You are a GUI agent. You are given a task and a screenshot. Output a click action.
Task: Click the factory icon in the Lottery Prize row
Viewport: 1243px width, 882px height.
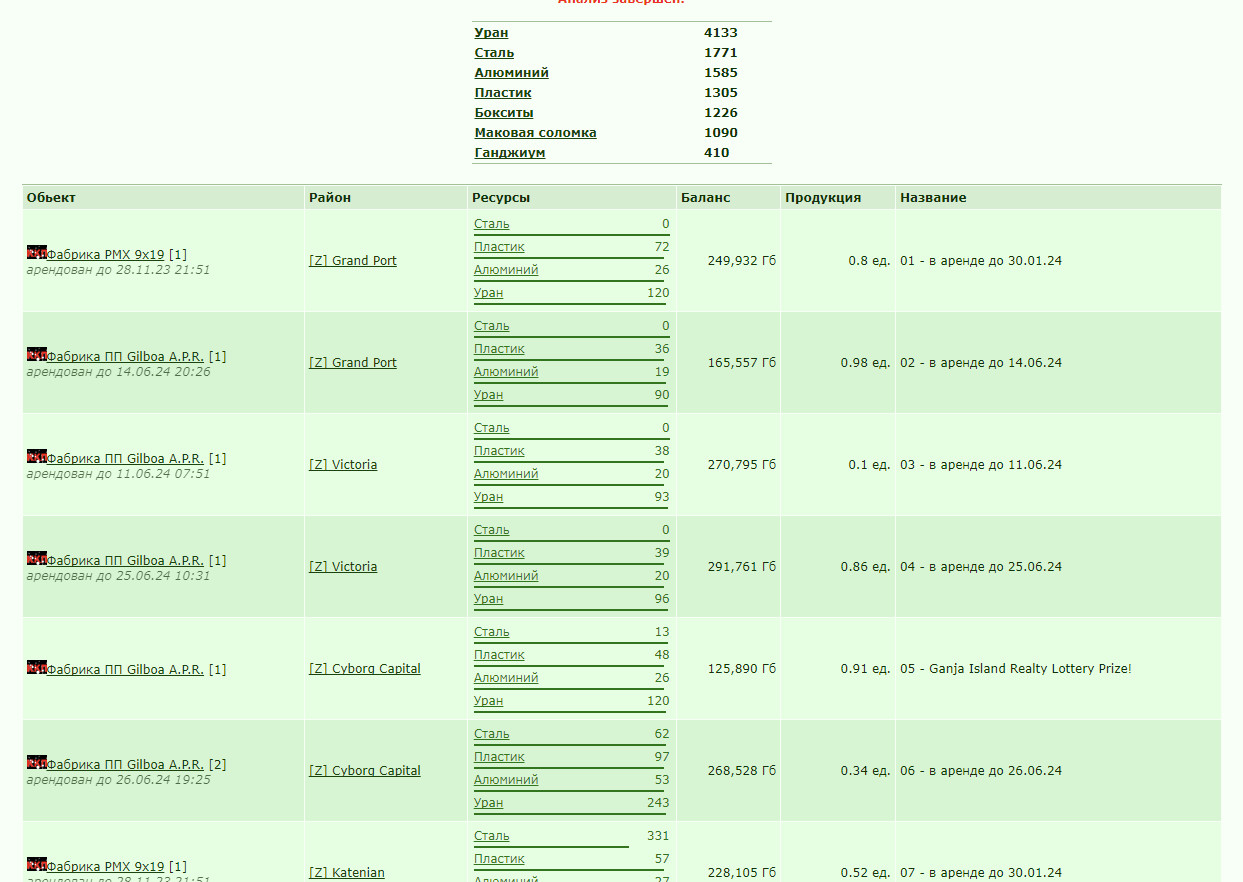coord(37,668)
